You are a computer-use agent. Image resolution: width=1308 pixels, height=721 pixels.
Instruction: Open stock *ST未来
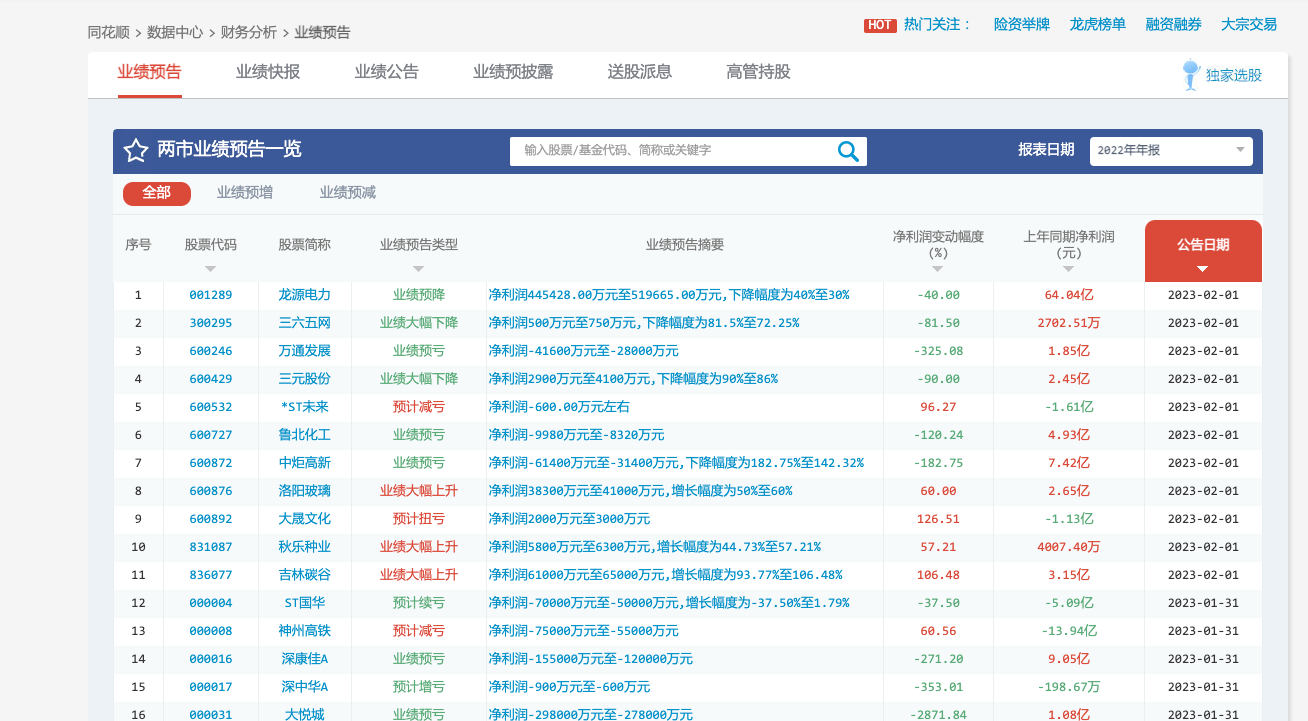coord(305,407)
